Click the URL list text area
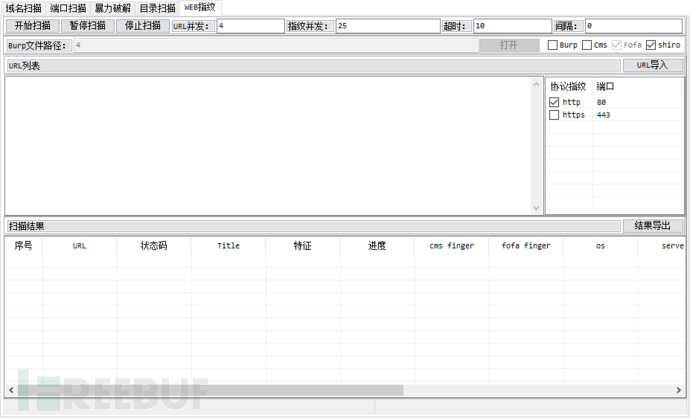Viewport: 690px width, 418px height. coord(268,146)
